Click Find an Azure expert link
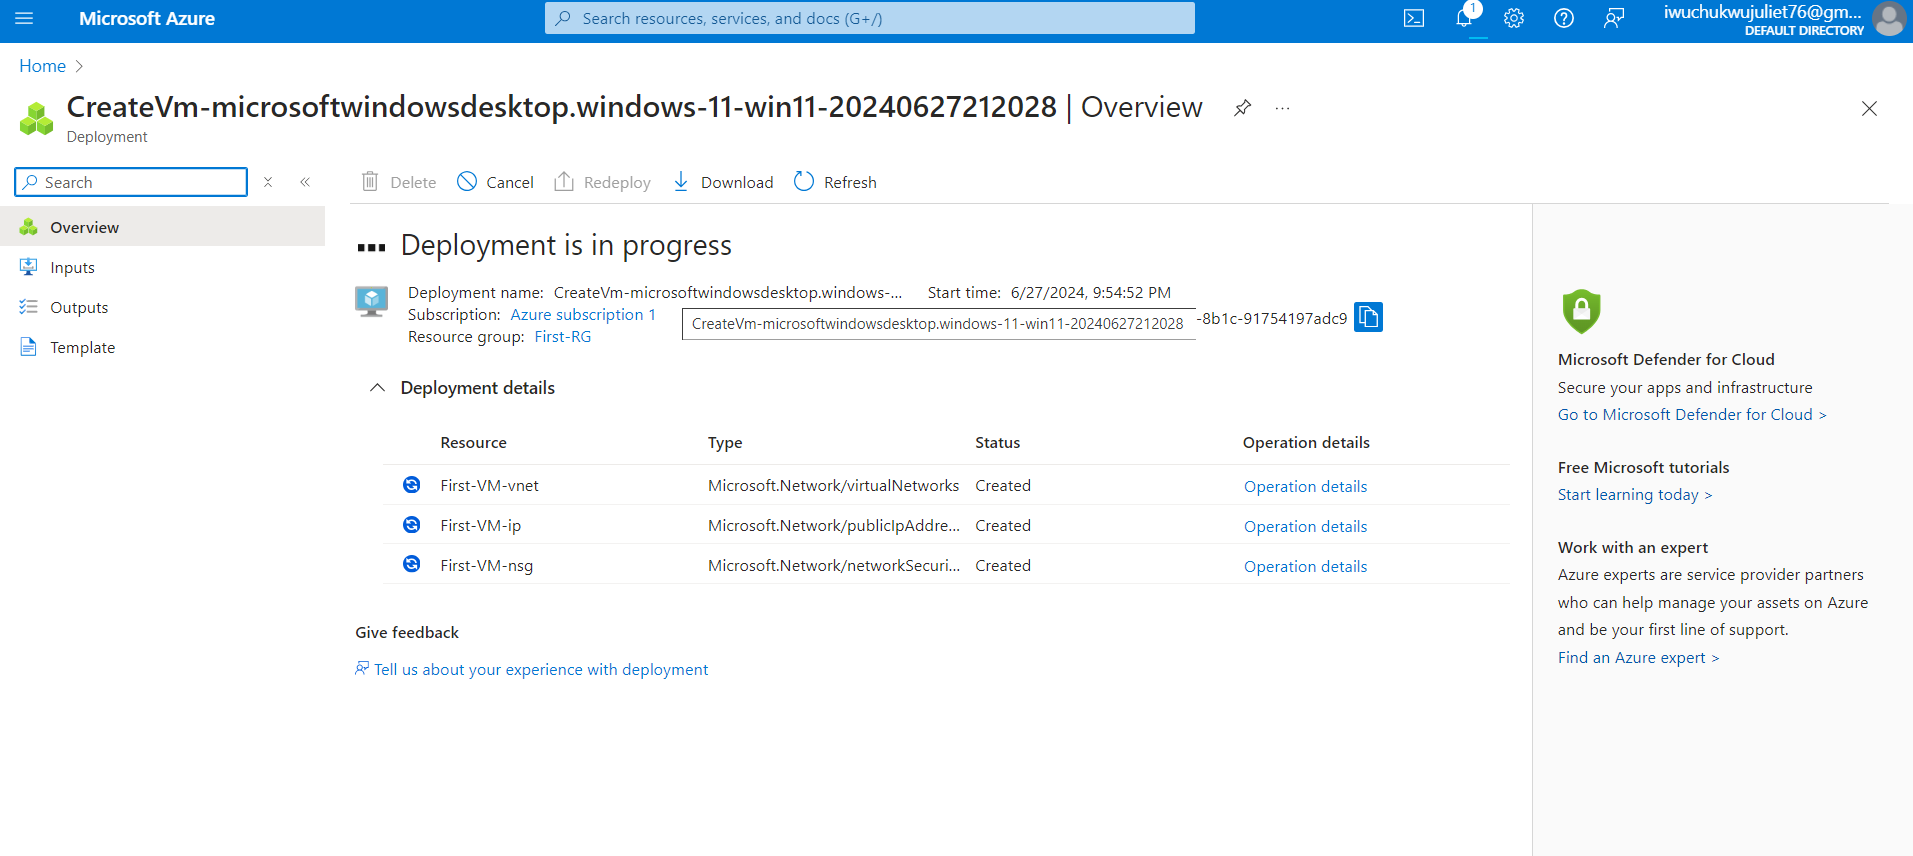Viewport: 1913px width, 856px height. coord(1639,658)
